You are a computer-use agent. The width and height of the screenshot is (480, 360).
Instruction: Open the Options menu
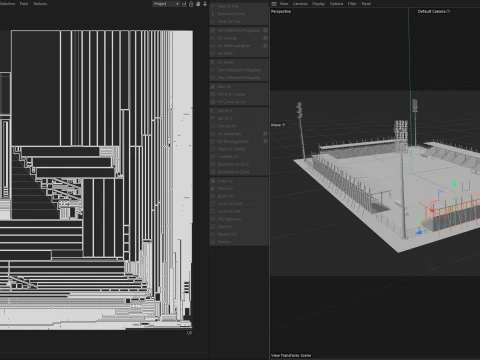[336, 4]
